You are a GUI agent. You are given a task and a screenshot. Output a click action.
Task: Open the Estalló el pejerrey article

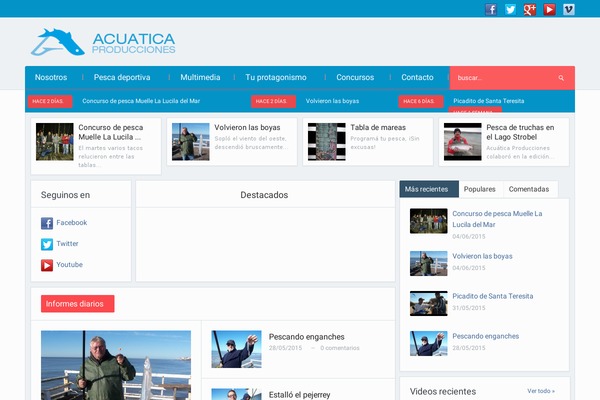click(x=299, y=395)
